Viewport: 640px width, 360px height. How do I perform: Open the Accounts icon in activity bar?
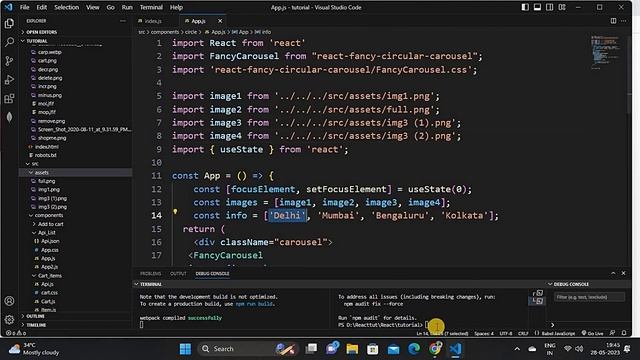pyautogui.click(x=9, y=301)
